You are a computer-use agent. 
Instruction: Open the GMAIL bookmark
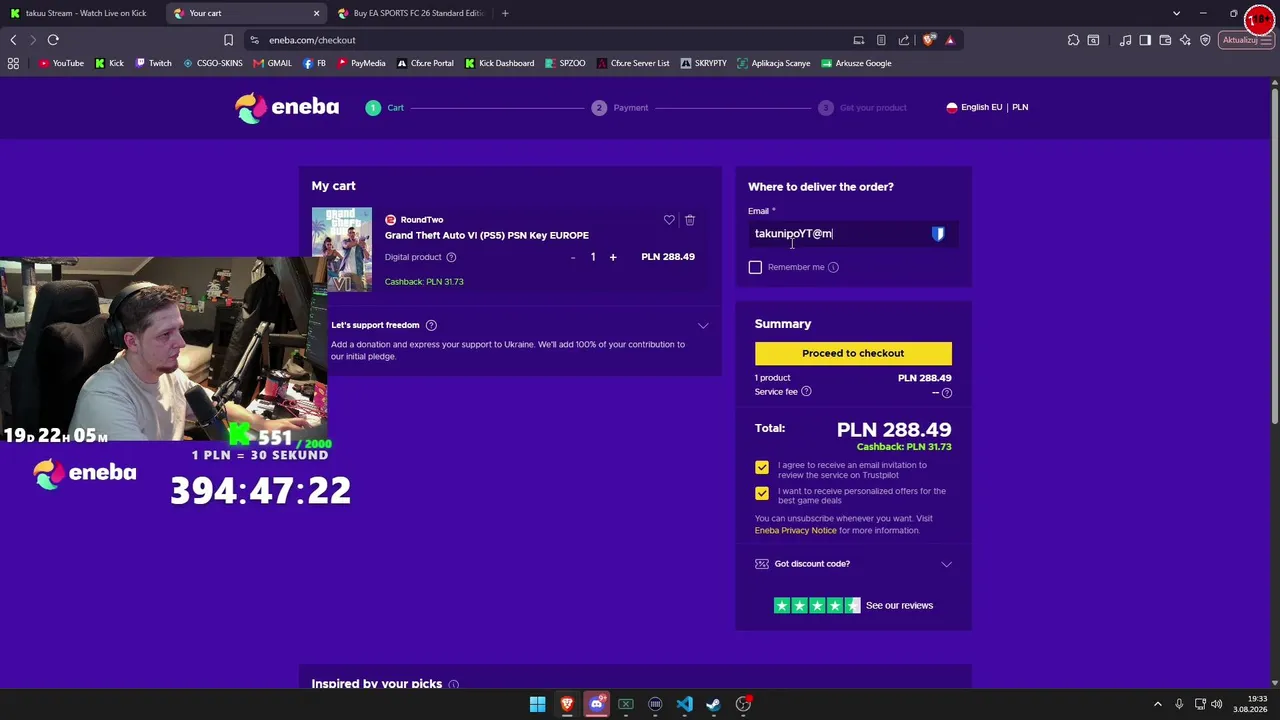coord(273,63)
